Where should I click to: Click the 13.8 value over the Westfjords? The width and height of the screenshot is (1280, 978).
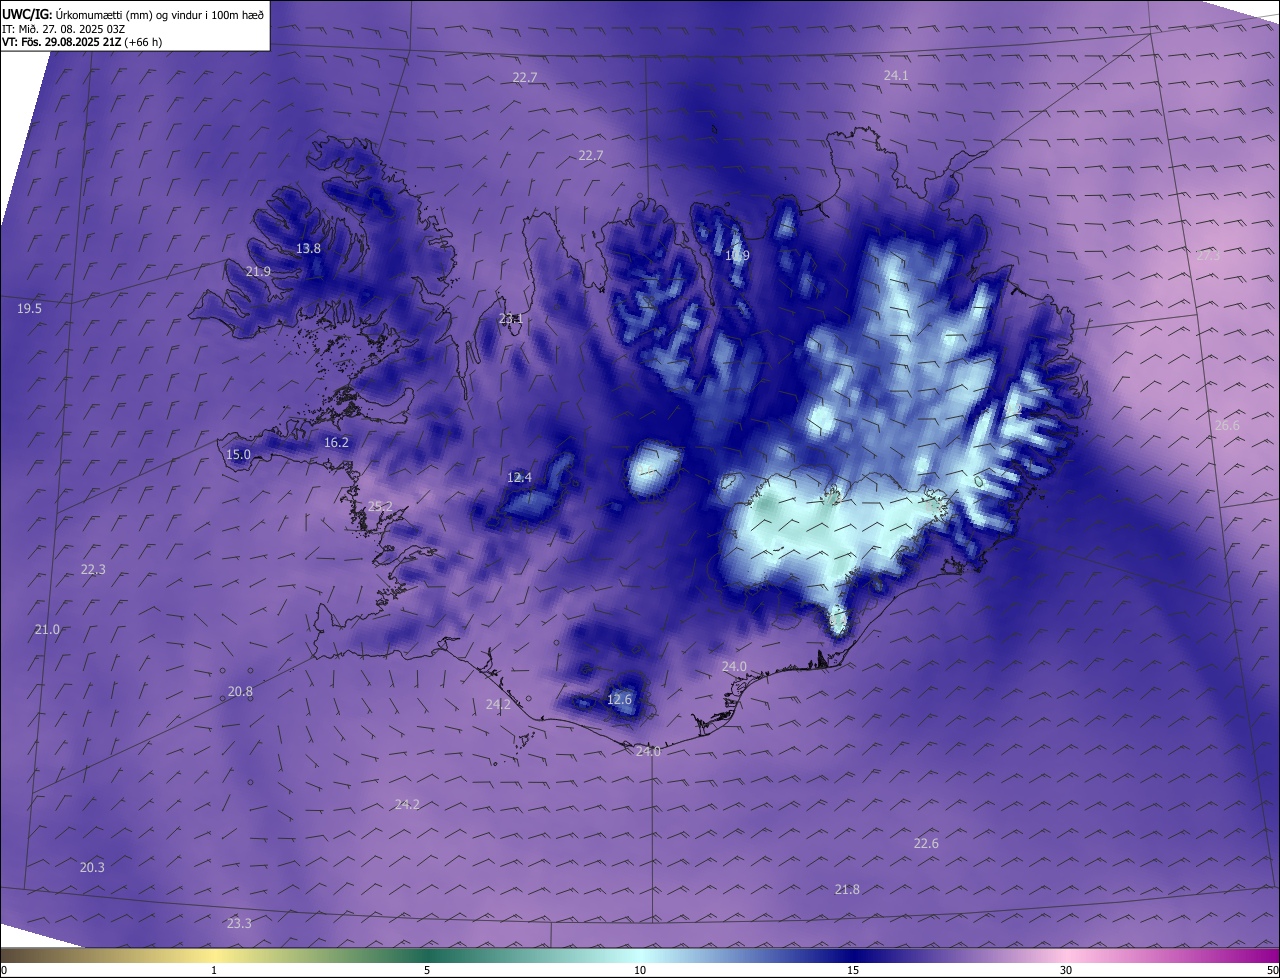tap(308, 249)
